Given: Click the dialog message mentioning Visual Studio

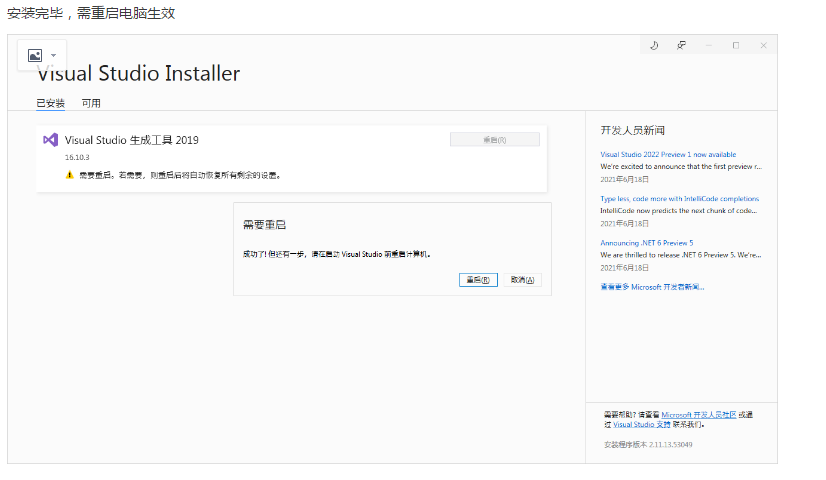Looking at the screenshot, I should (x=337, y=254).
